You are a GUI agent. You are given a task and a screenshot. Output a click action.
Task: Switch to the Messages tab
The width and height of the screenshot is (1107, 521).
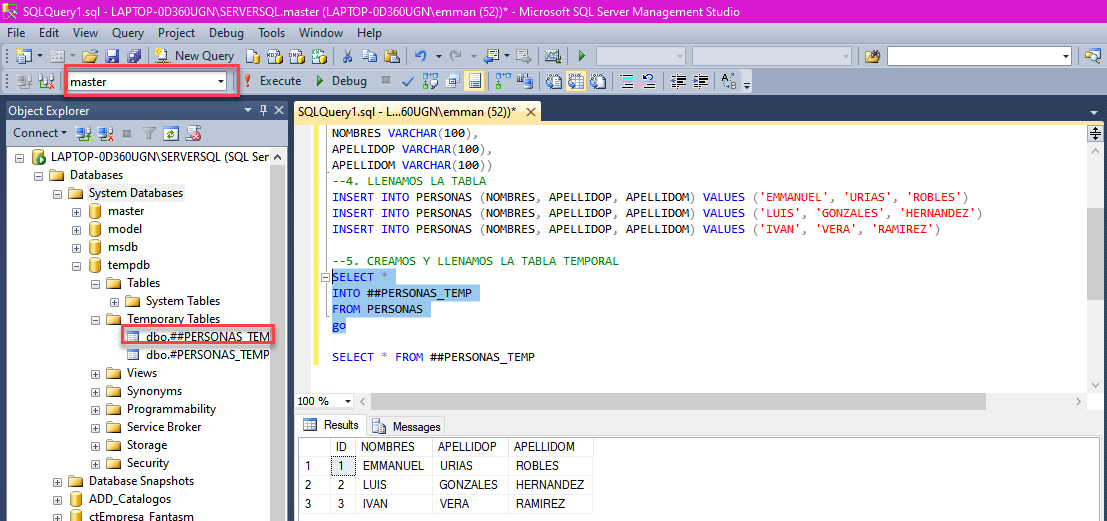coord(407,426)
